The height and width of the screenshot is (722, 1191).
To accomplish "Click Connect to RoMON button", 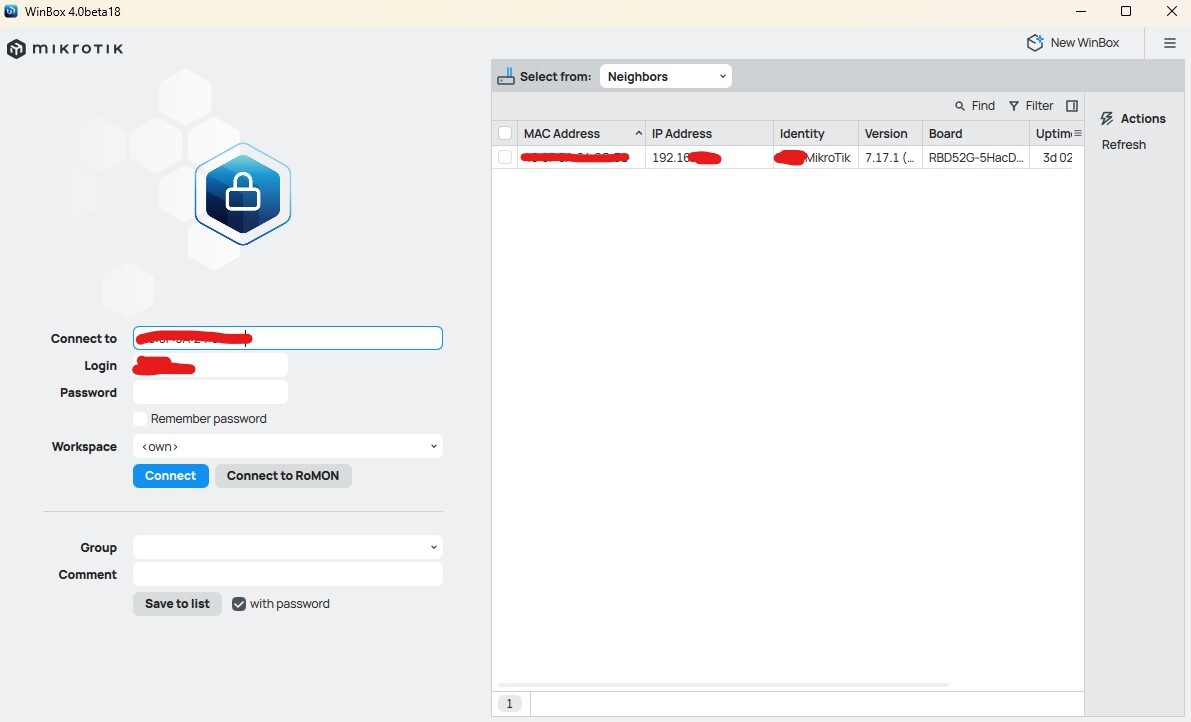I will 283,476.
